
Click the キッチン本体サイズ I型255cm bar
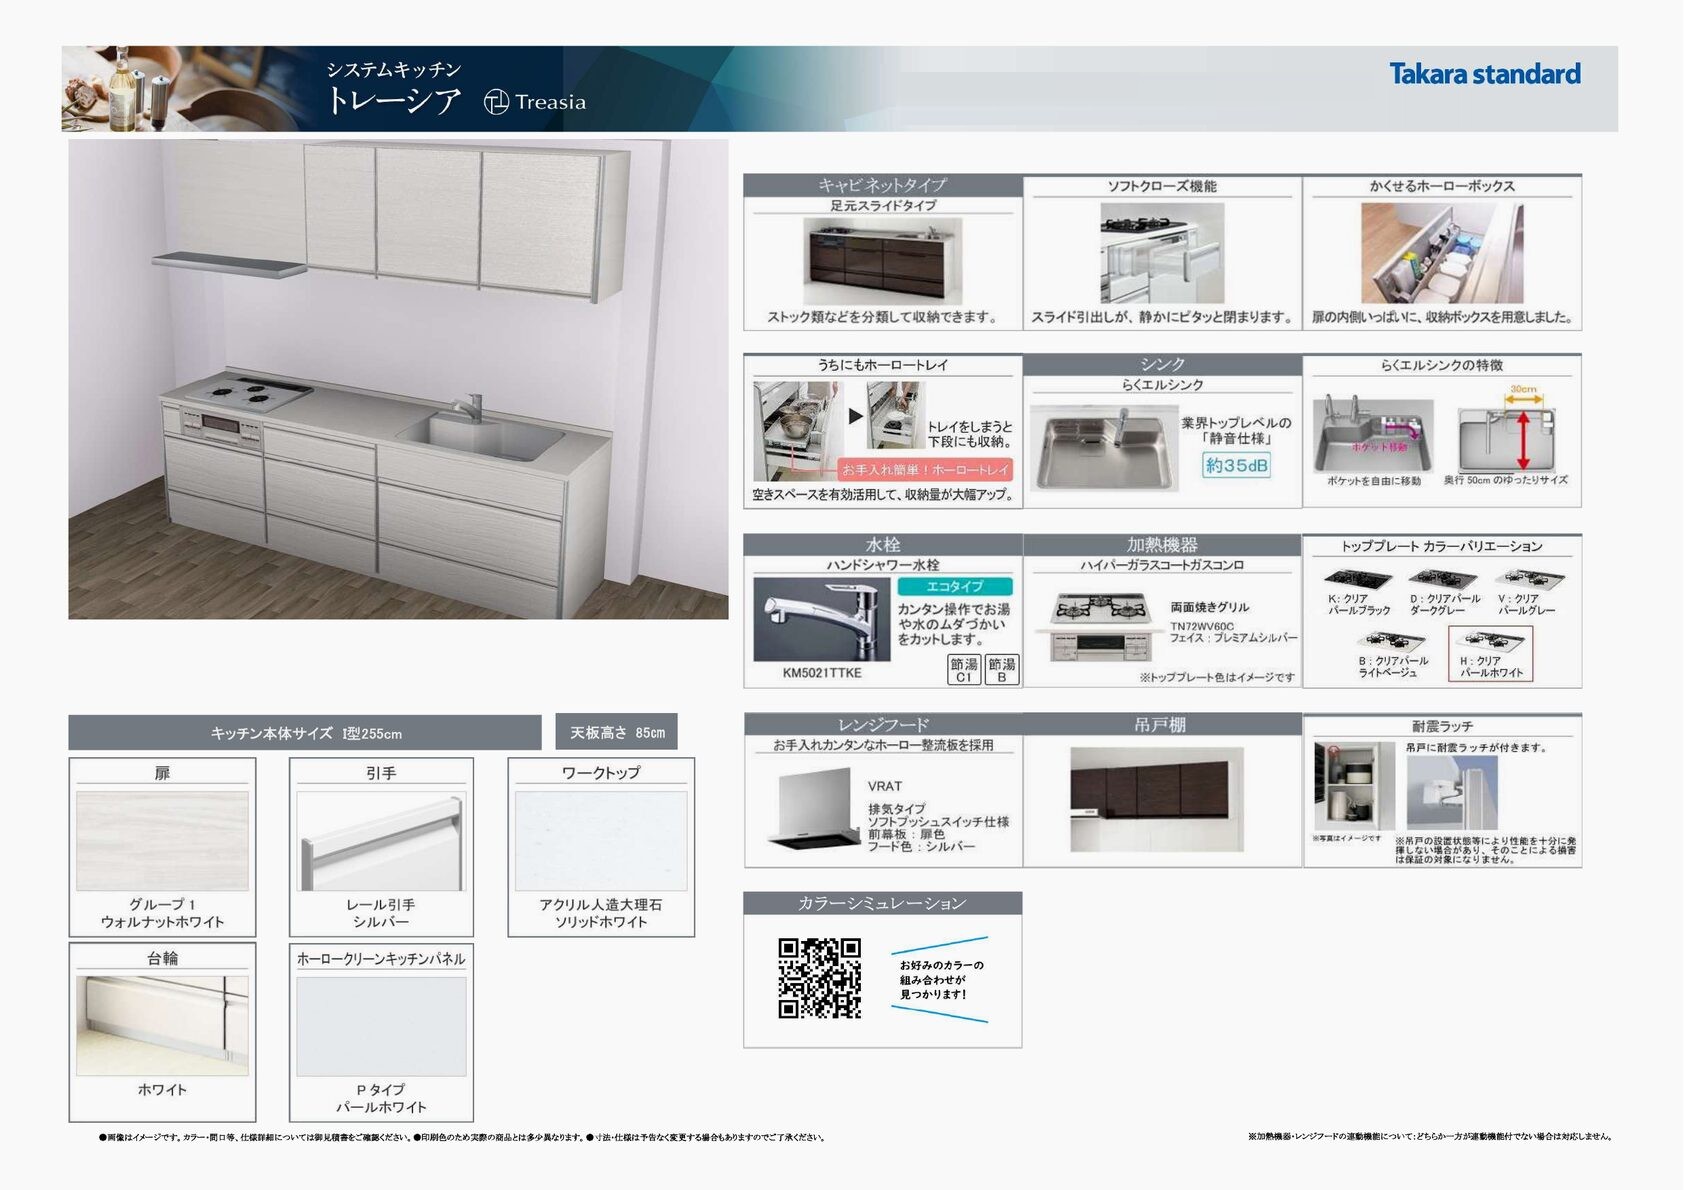tap(305, 733)
